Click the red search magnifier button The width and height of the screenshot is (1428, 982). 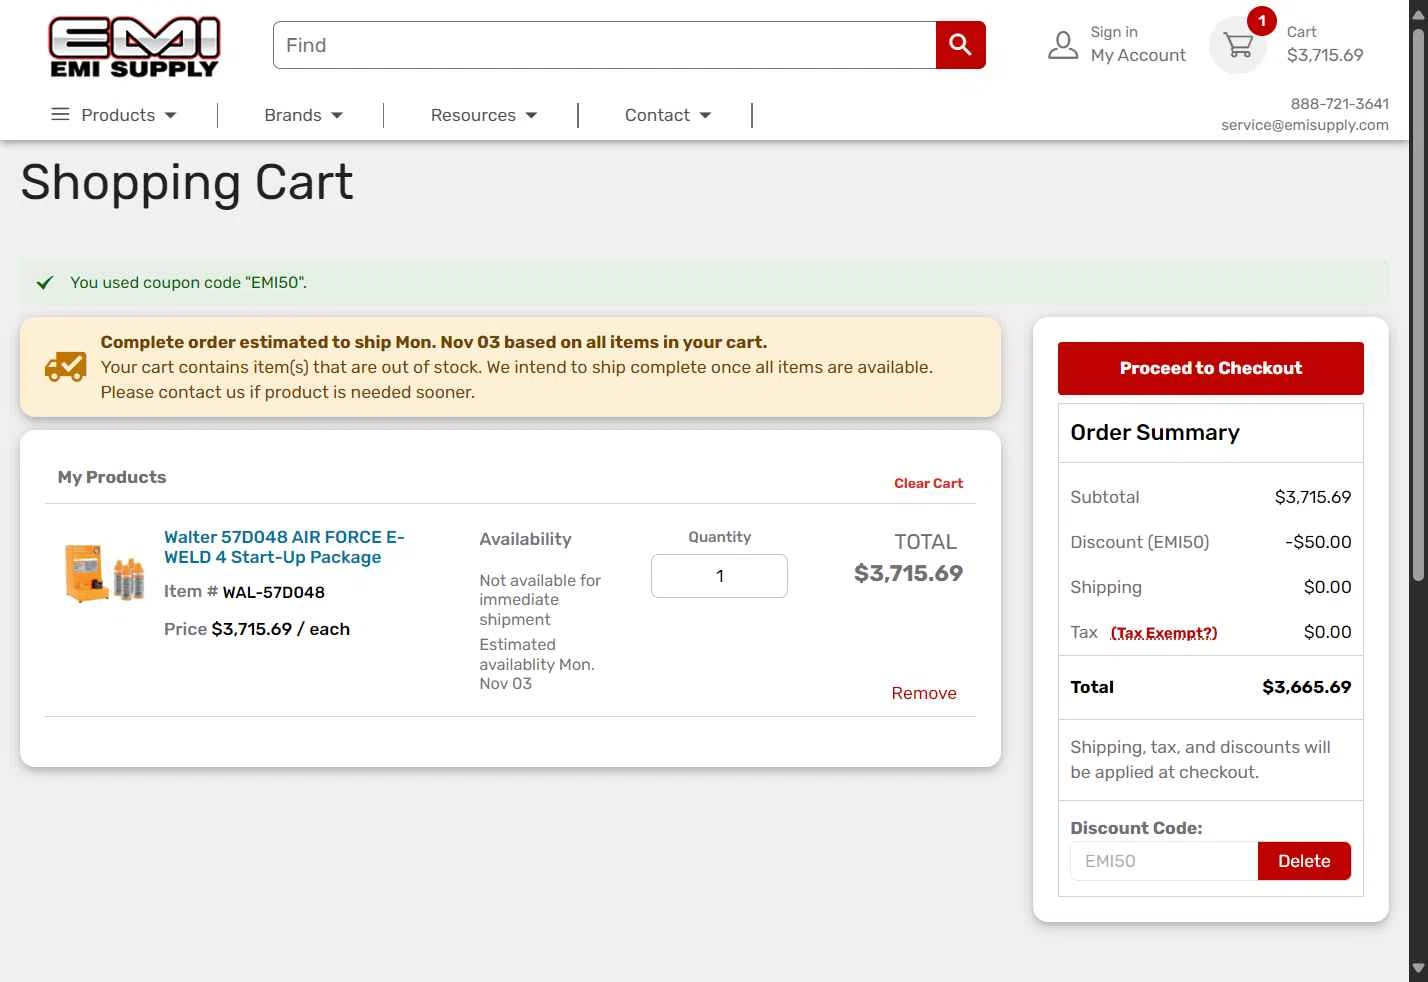point(960,45)
